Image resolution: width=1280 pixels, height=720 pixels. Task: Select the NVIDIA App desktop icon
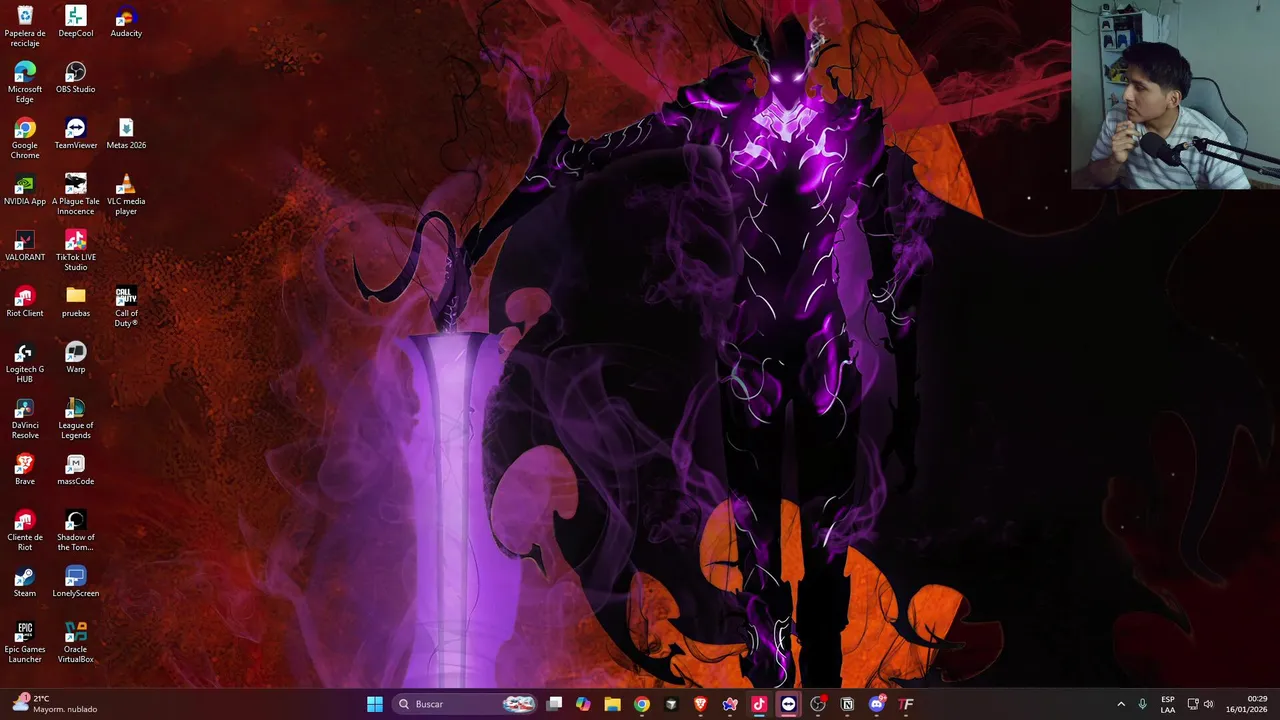pos(25,190)
